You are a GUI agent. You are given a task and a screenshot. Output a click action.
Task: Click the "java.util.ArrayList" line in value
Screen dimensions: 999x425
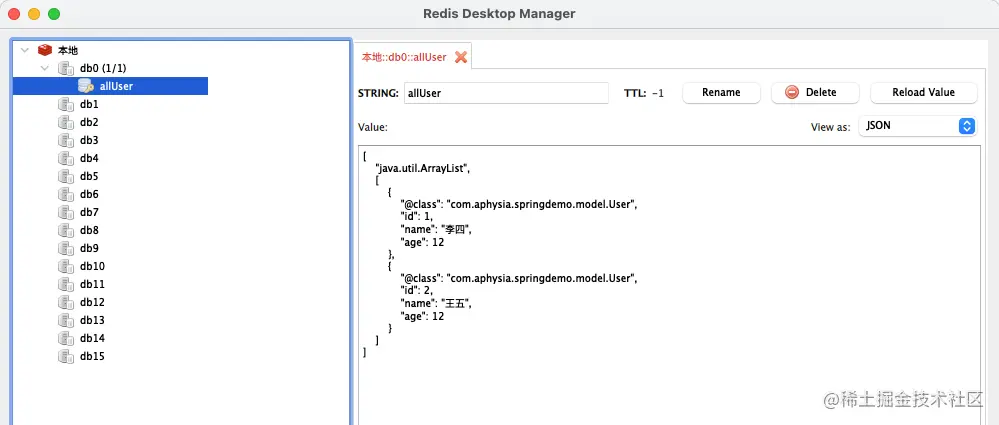pyautogui.click(x=424, y=169)
